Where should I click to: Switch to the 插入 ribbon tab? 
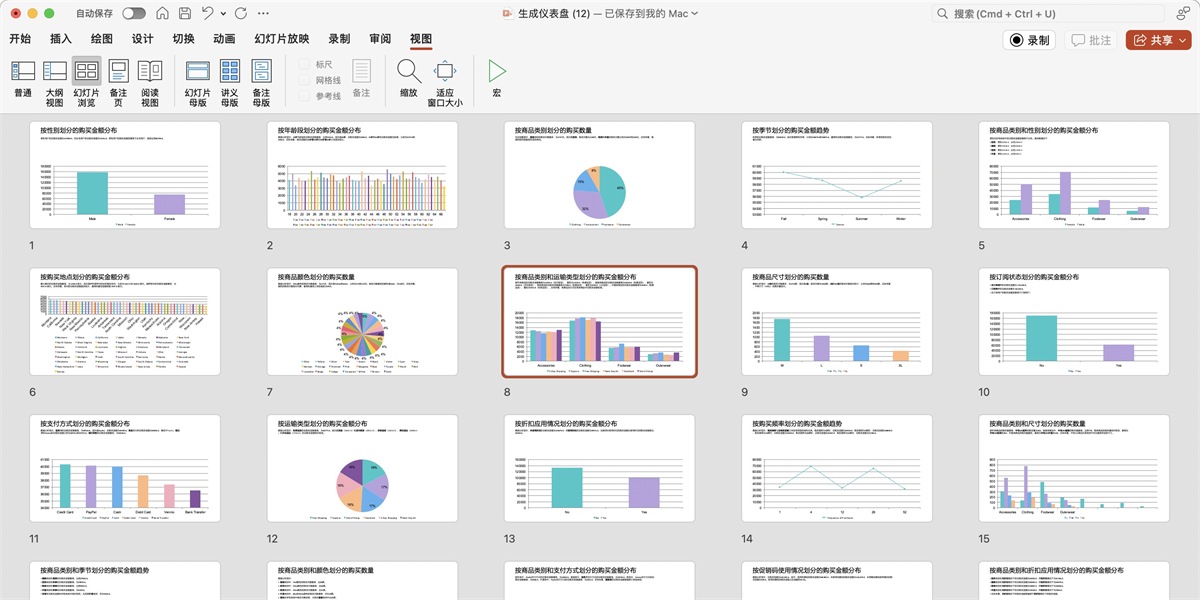click(61, 39)
